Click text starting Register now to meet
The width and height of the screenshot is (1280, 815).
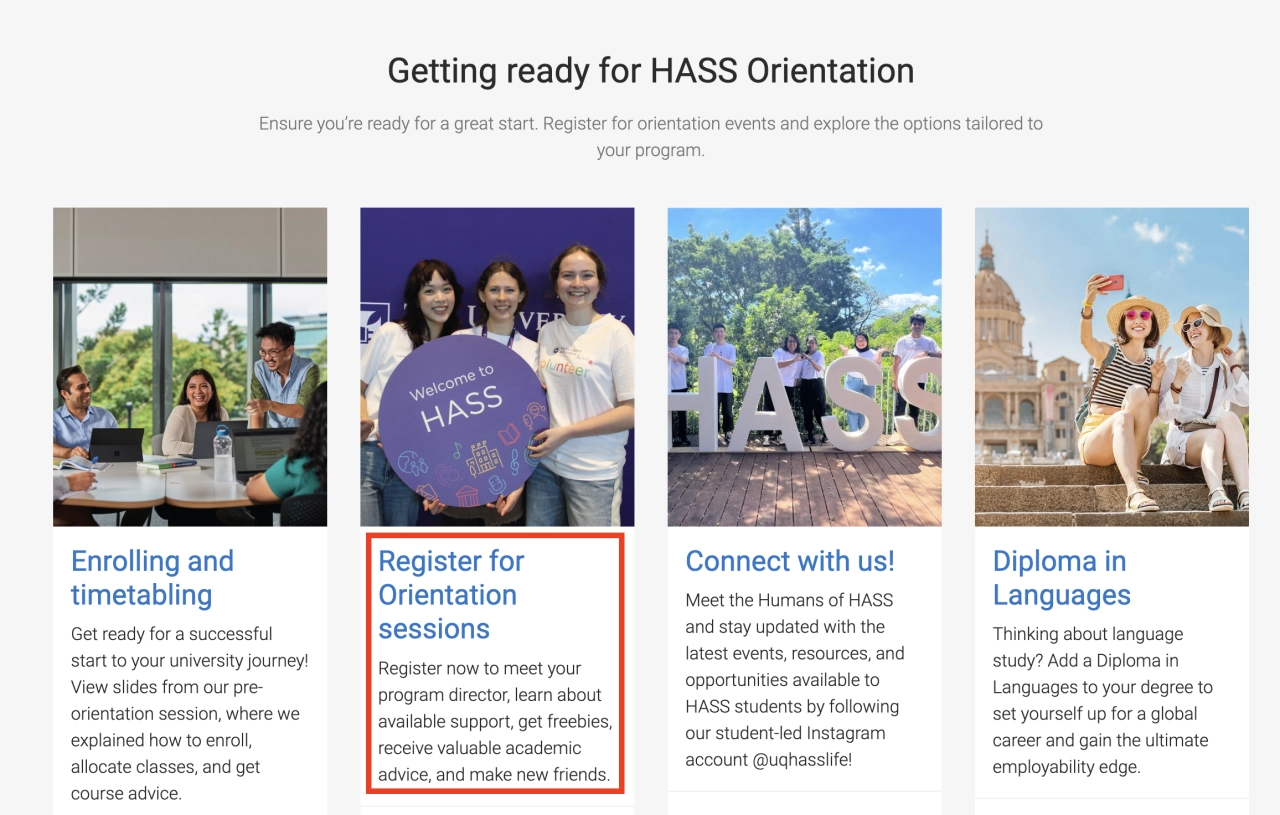495,721
